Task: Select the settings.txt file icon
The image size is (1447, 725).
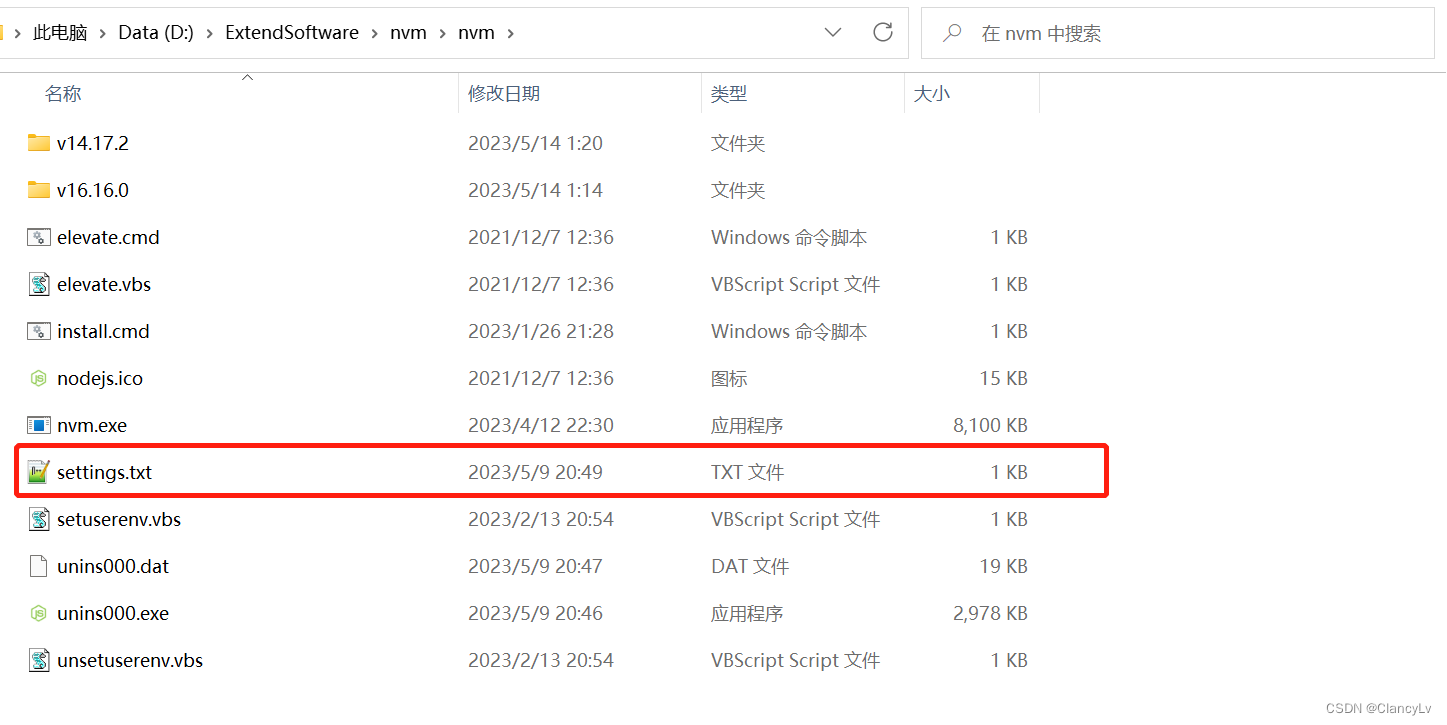Action: coord(39,472)
